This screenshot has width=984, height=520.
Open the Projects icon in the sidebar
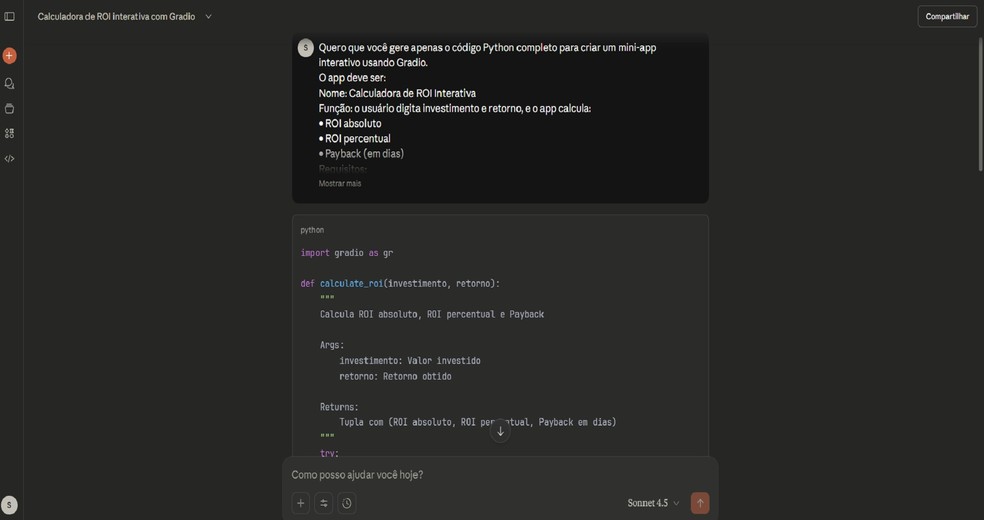(9, 109)
